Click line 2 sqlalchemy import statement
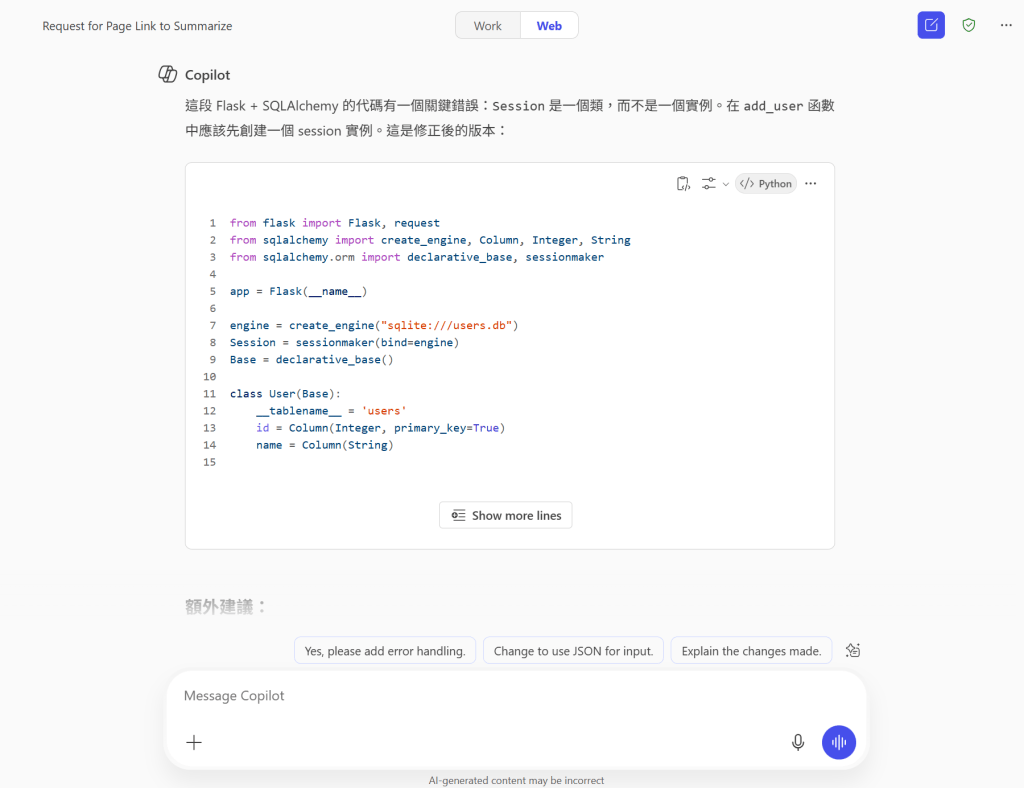 (430, 240)
